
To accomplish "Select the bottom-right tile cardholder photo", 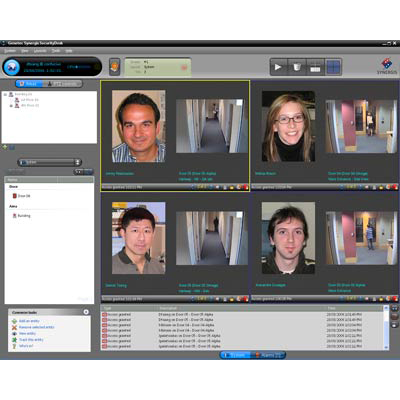I will [288, 238].
